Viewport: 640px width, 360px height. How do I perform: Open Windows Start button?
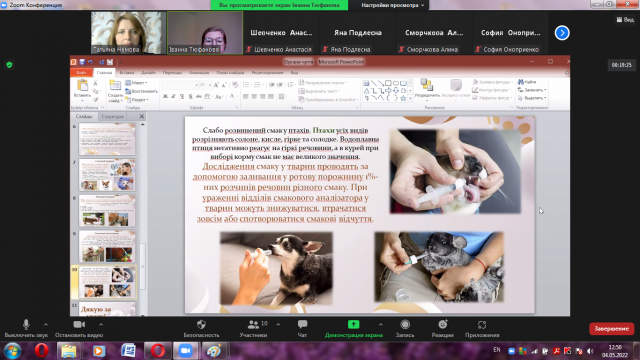coord(12,351)
